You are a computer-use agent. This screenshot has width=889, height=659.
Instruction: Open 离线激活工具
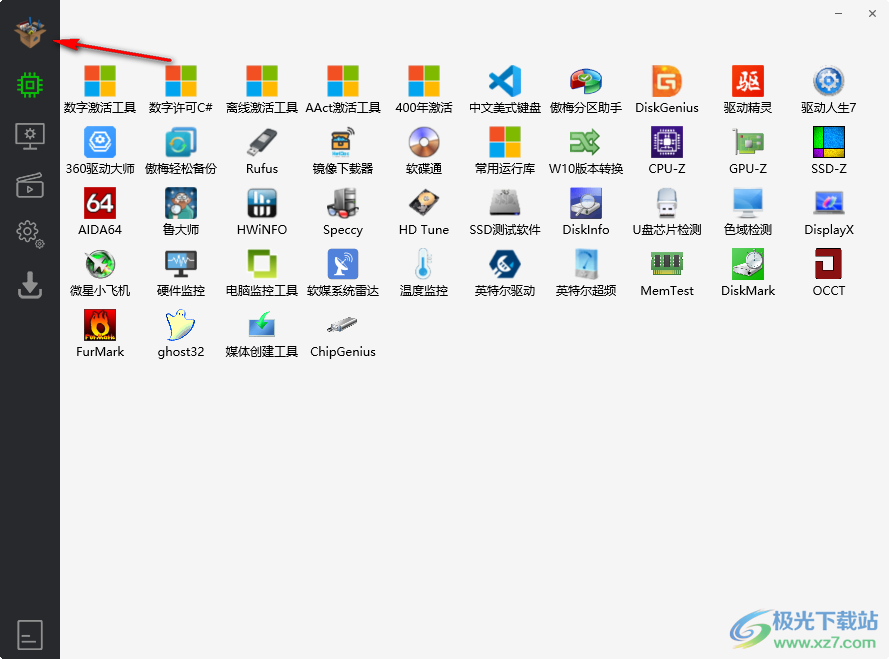tap(262, 90)
